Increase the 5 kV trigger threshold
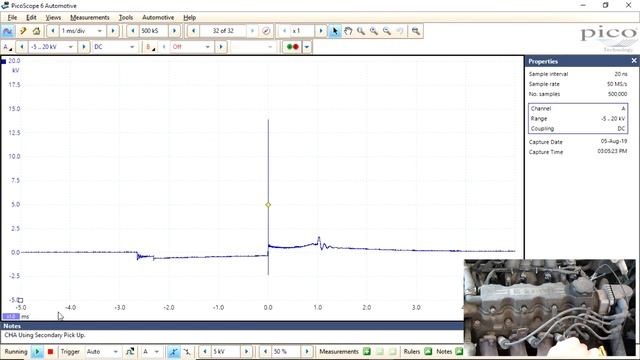The width and height of the screenshot is (640, 360). (246, 351)
